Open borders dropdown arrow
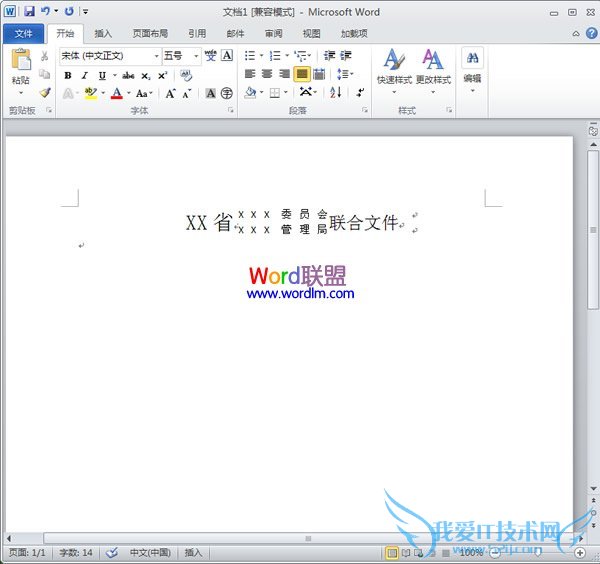Image resolution: width=600 pixels, height=564 pixels. (285, 93)
